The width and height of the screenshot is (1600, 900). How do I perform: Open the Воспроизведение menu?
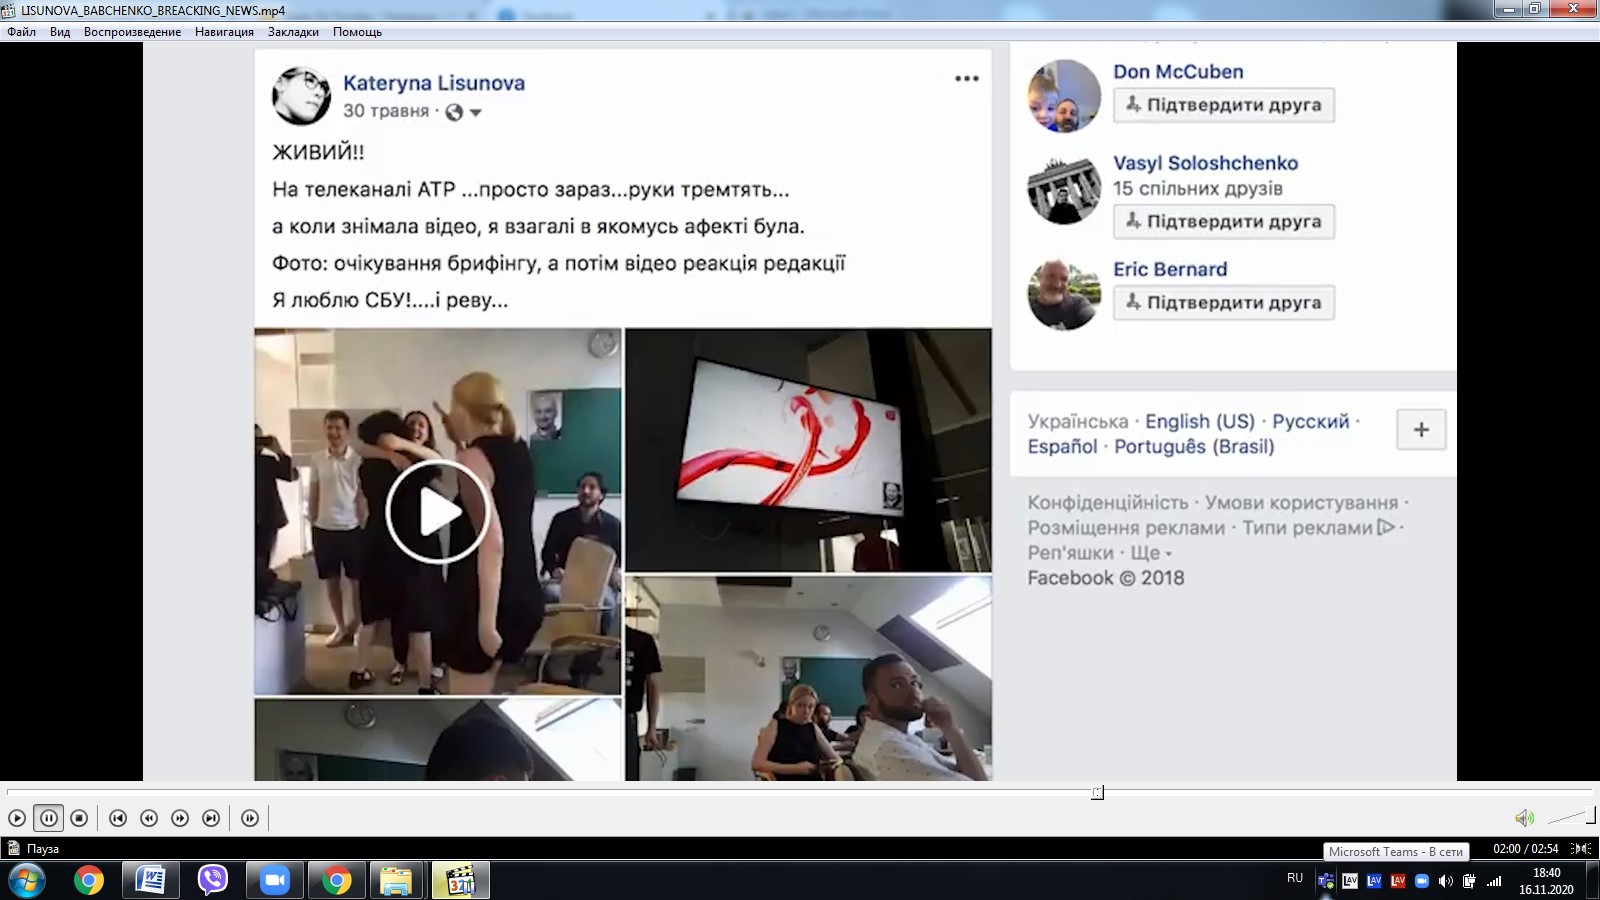point(132,32)
